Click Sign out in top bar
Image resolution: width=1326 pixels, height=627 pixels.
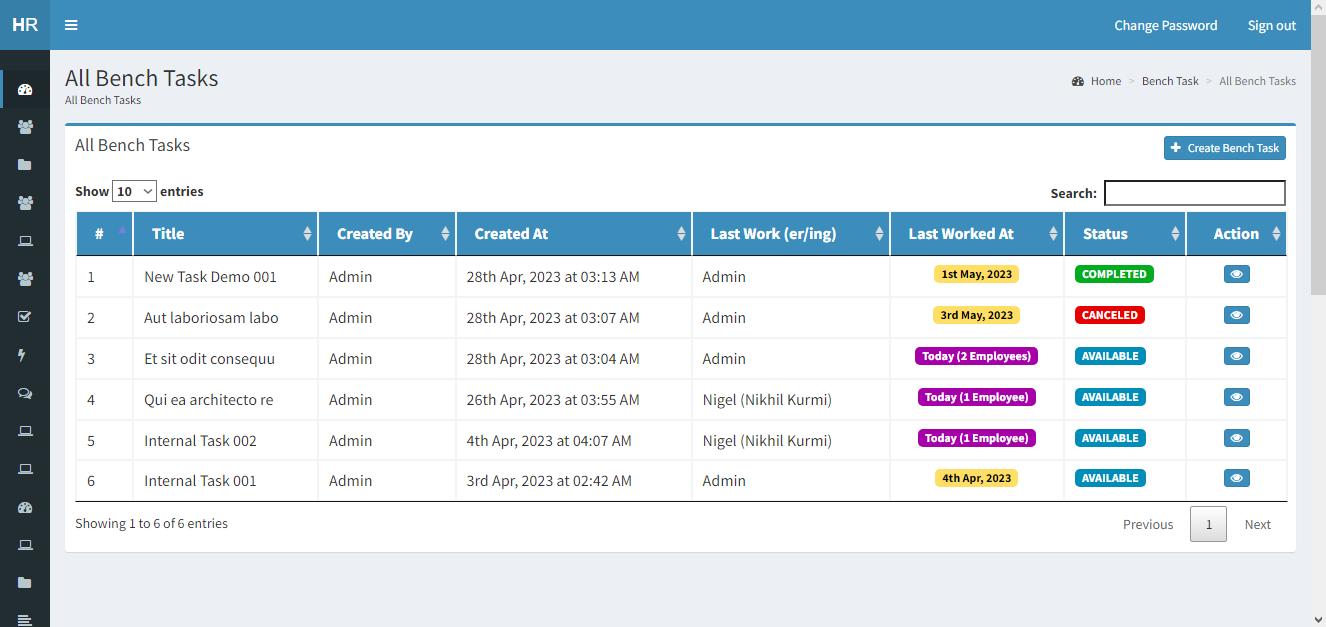pos(1271,25)
